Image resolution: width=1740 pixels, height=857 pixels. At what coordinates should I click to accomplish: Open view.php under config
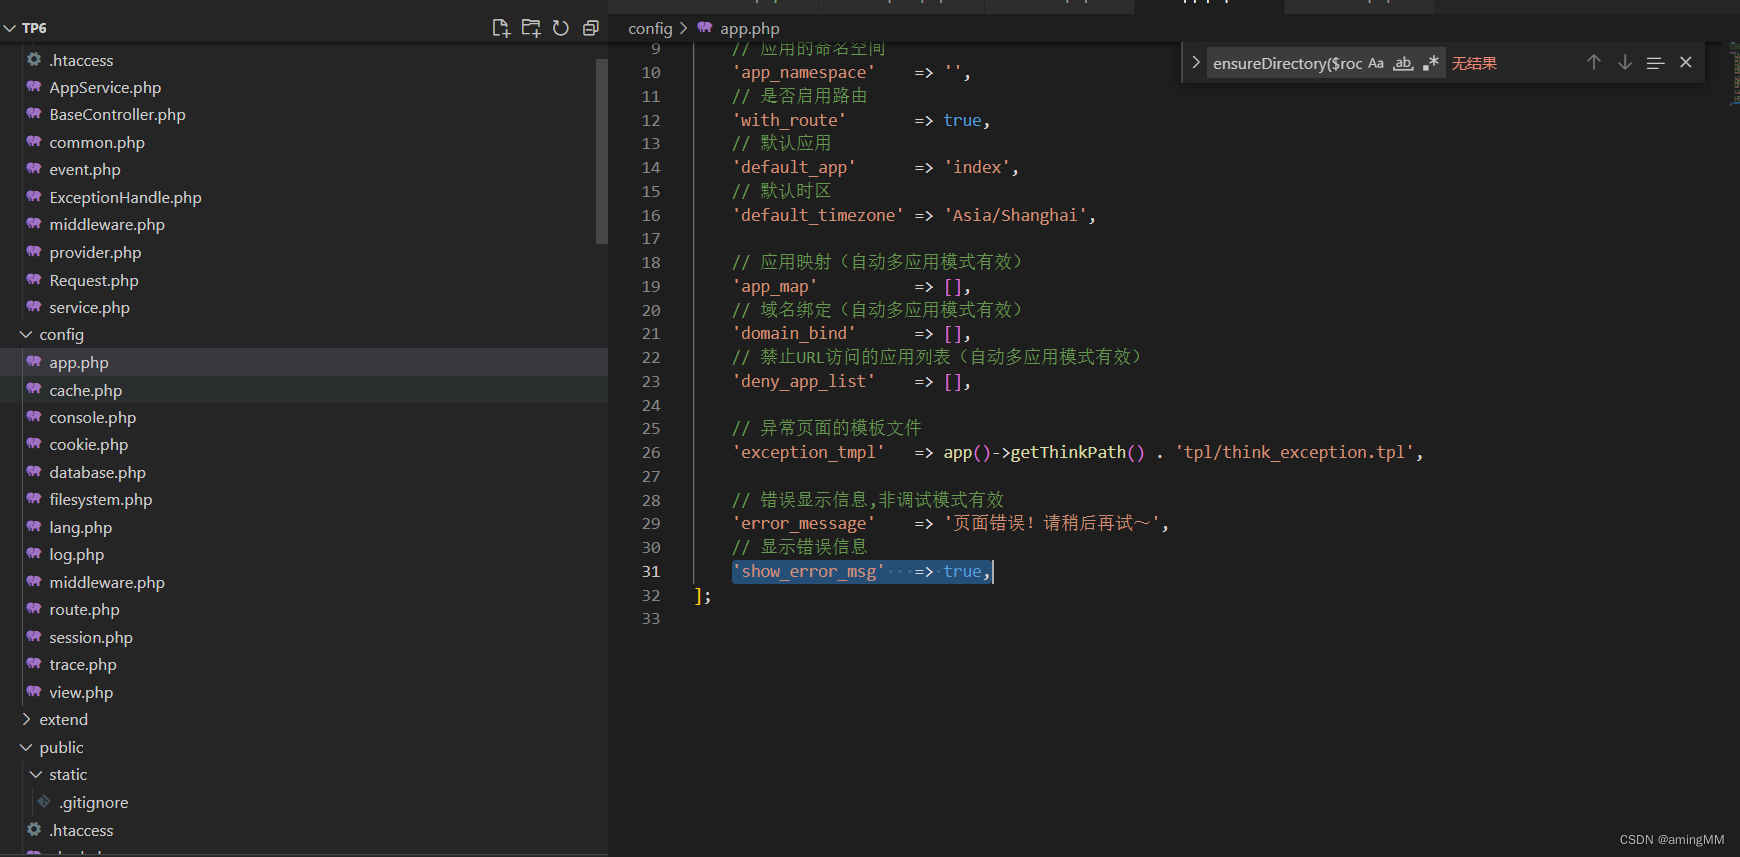pyautogui.click(x=81, y=692)
